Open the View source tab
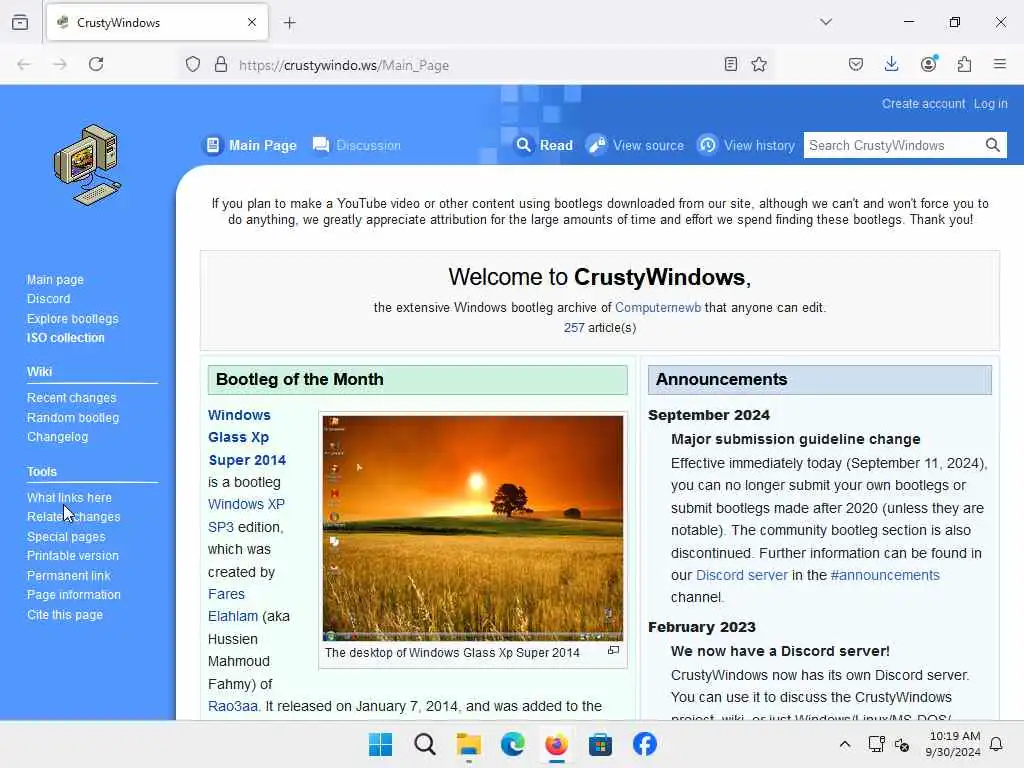This screenshot has height=768, width=1024. click(x=635, y=145)
